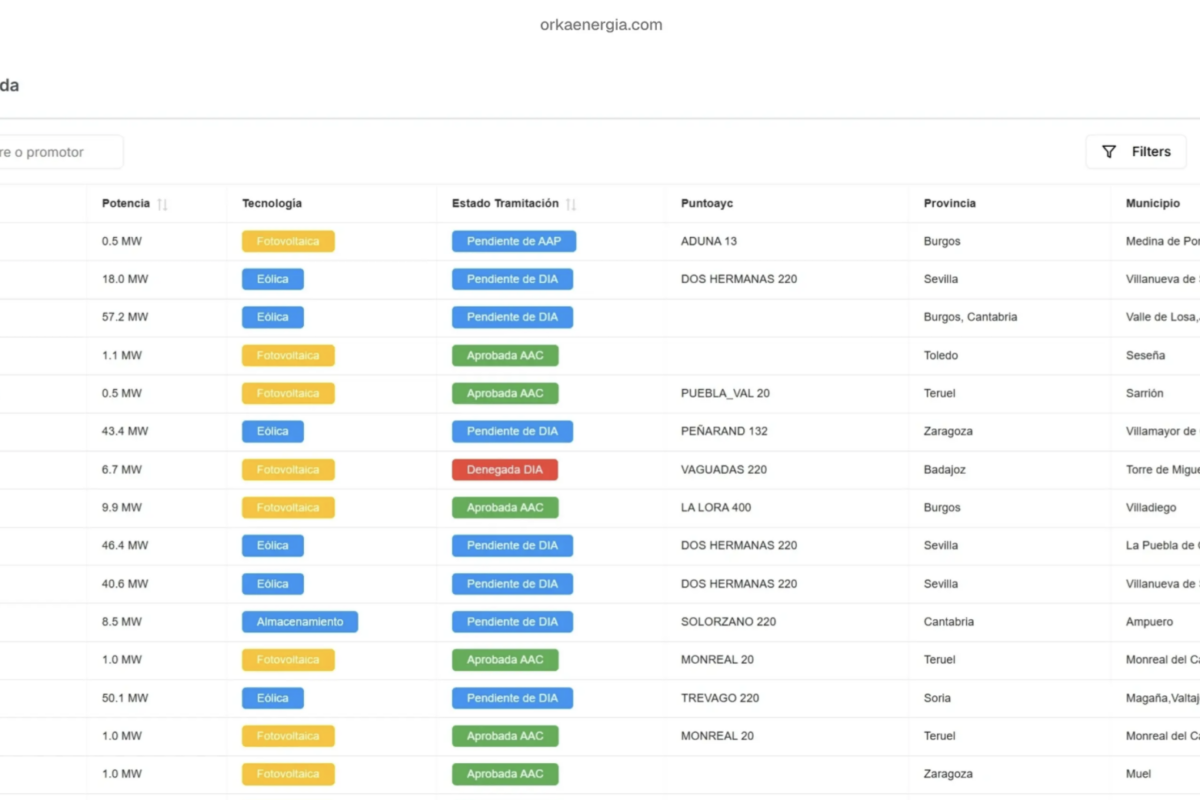The height and width of the screenshot is (800, 1200).
Task: Click the sort icon beside Potencia
Action: tap(162, 204)
